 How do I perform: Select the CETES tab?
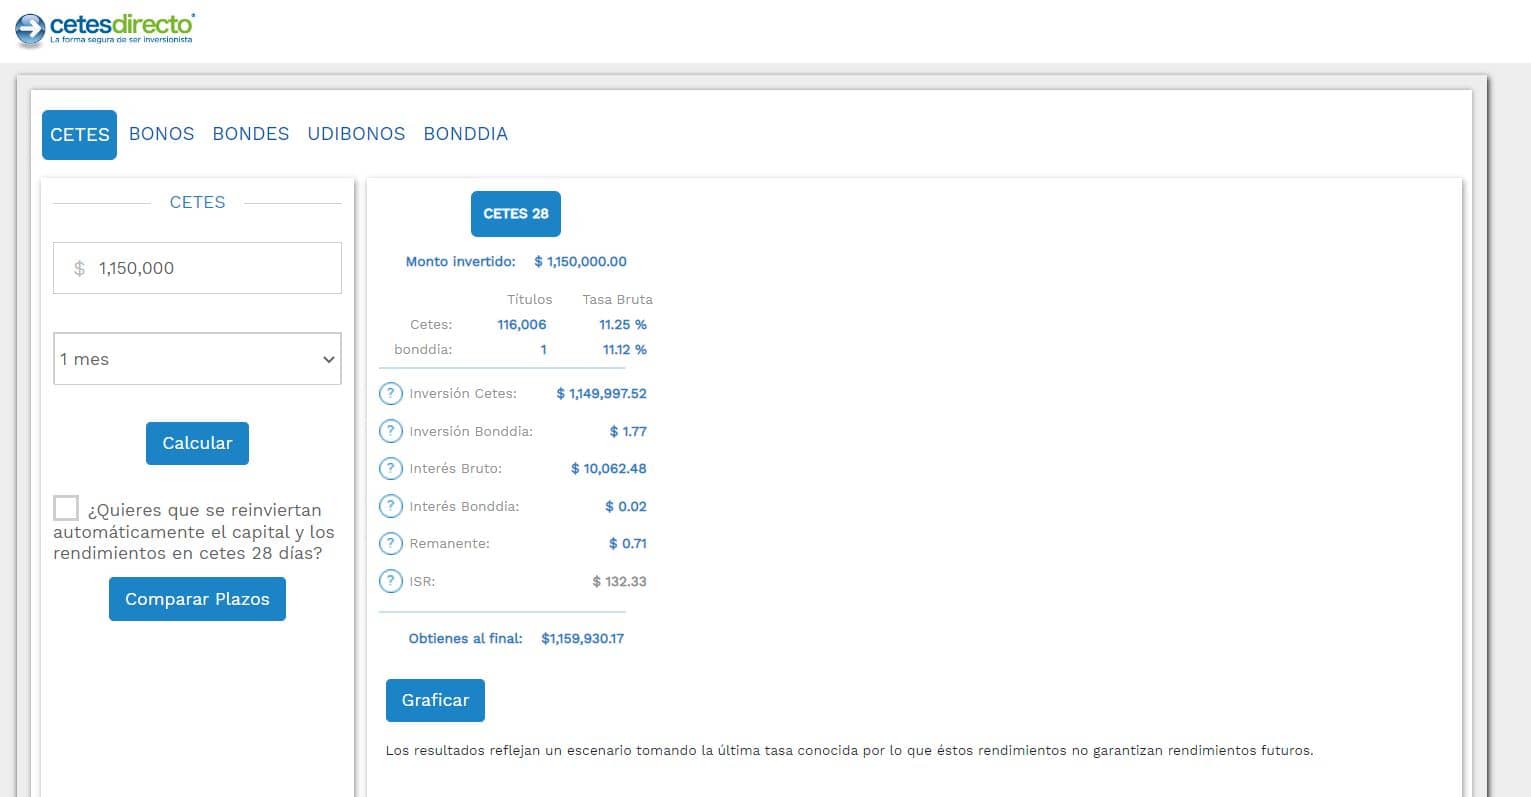click(79, 135)
